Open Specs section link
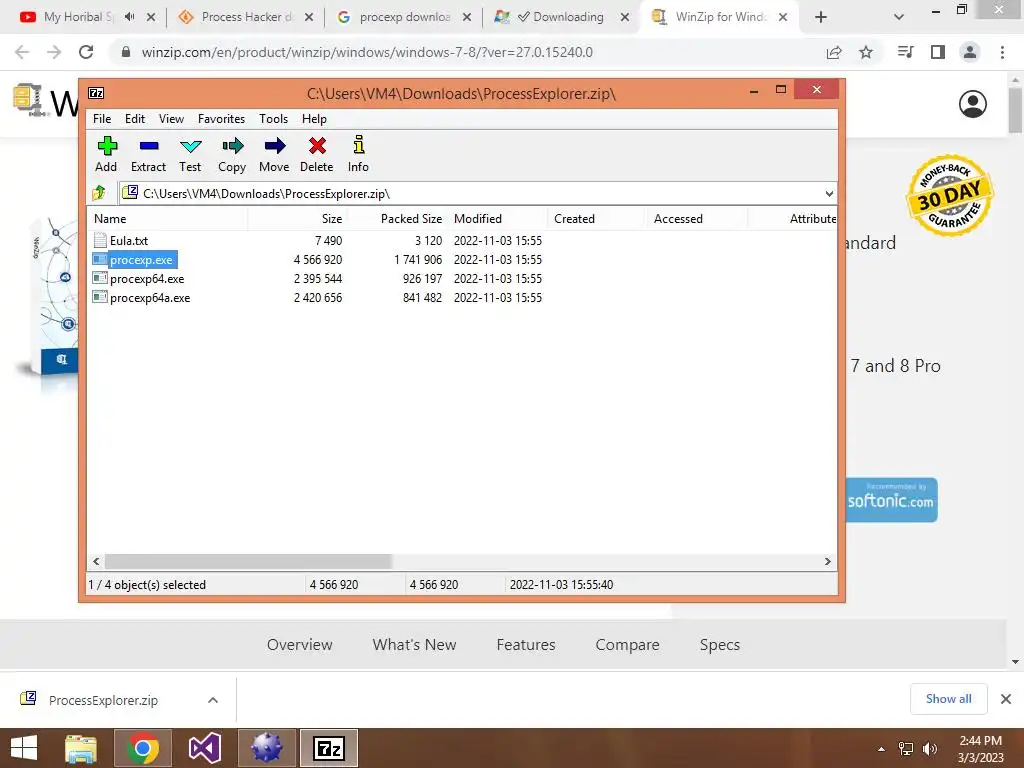1024x768 pixels. (720, 645)
